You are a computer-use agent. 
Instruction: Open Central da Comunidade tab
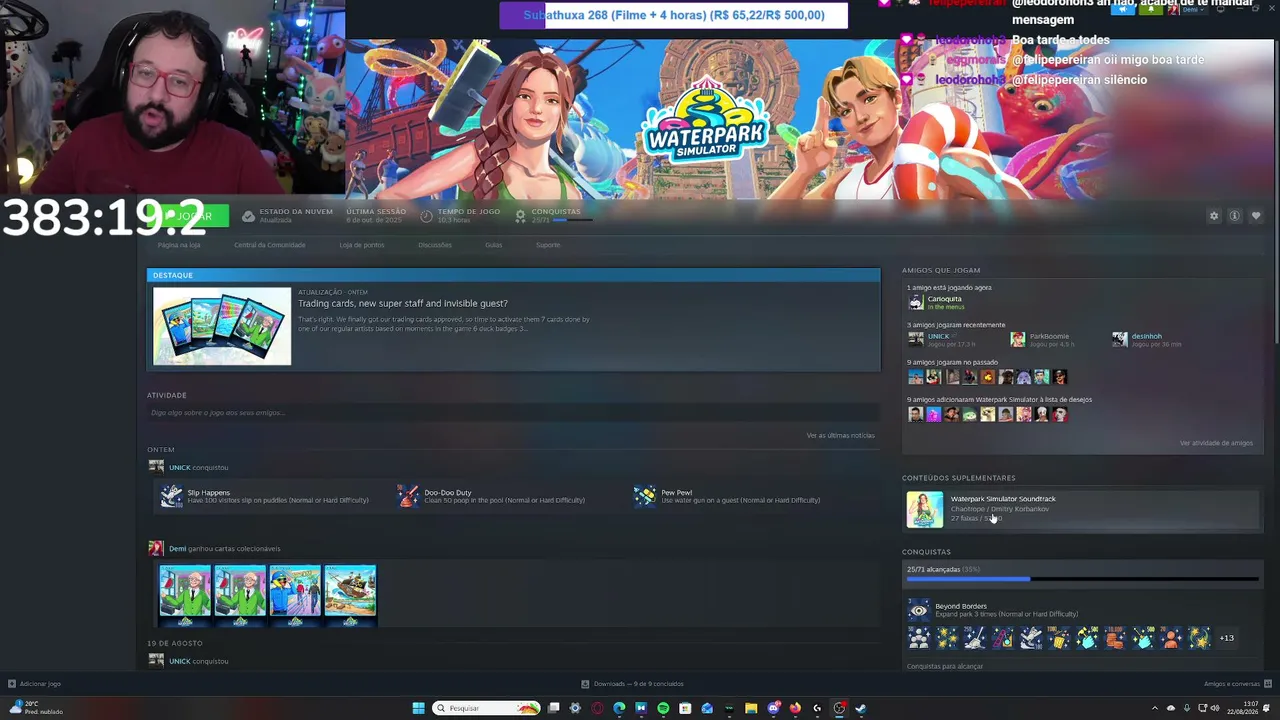[x=270, y=245]
